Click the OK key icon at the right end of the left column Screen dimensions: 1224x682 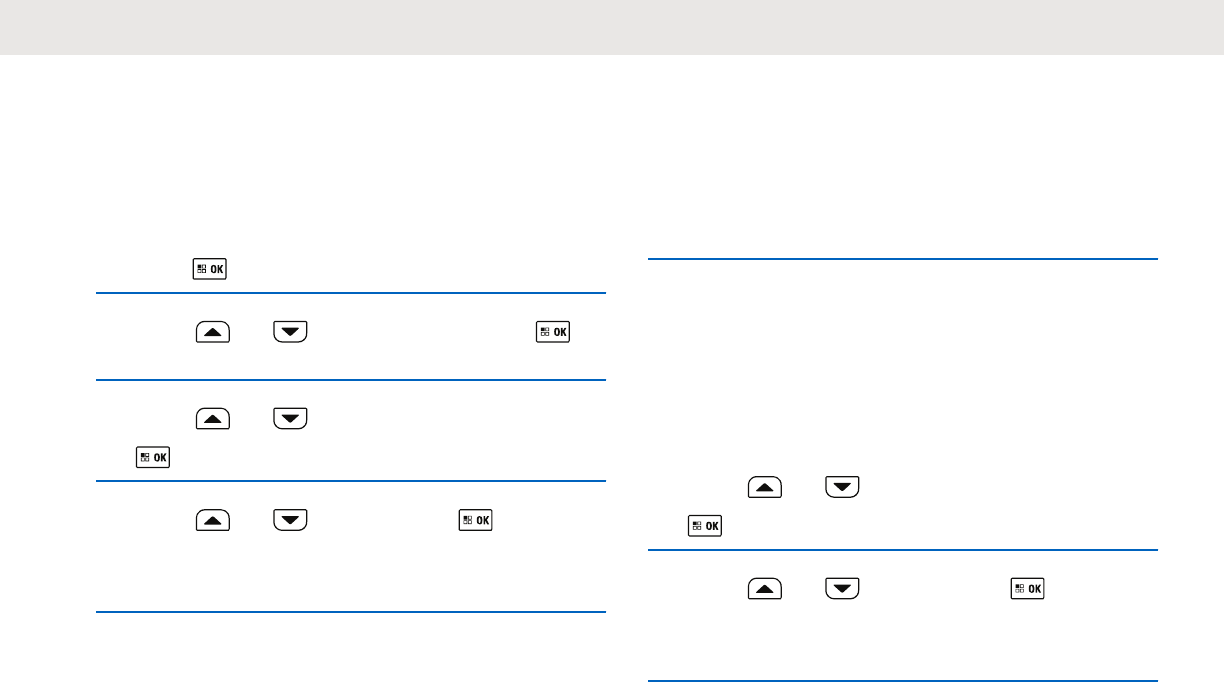click(x=553, y=331)
